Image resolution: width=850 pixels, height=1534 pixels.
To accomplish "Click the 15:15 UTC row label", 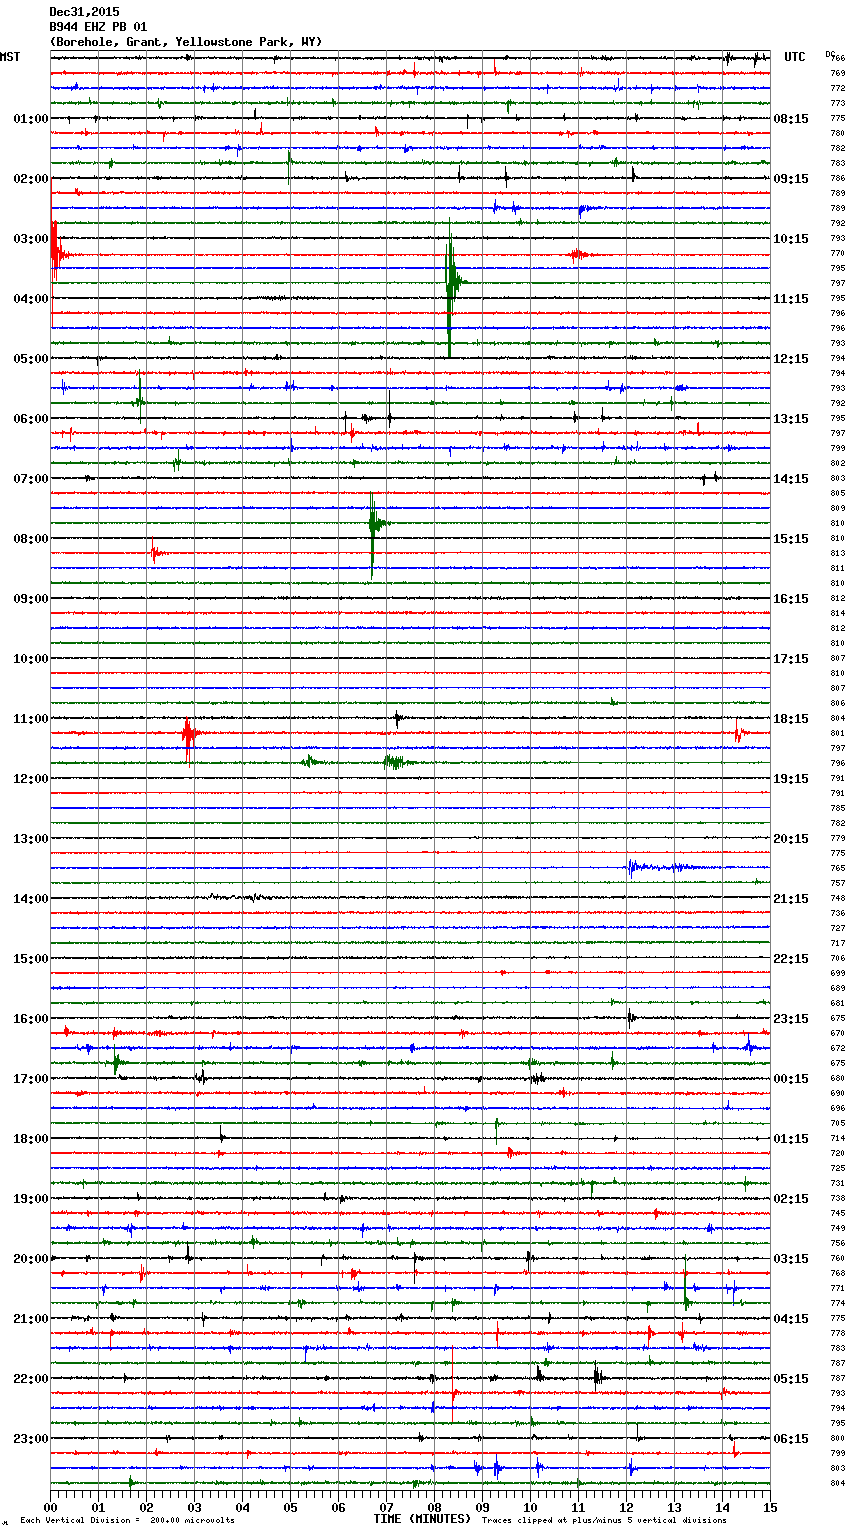I will (x=791, y=539).
